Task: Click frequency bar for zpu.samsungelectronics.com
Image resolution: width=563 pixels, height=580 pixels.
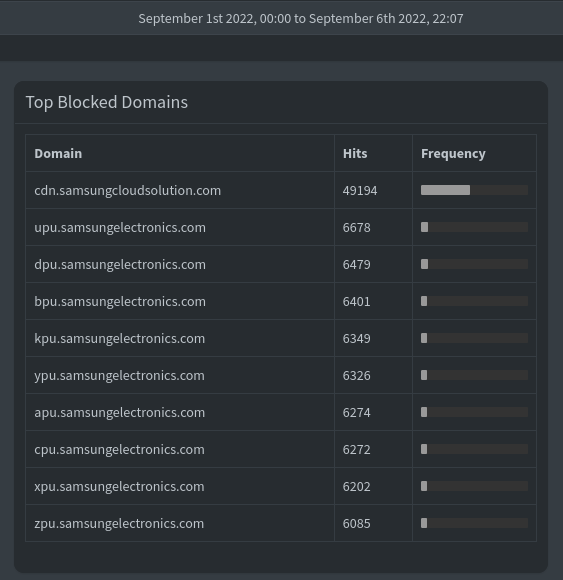Action: pos(474,523)
